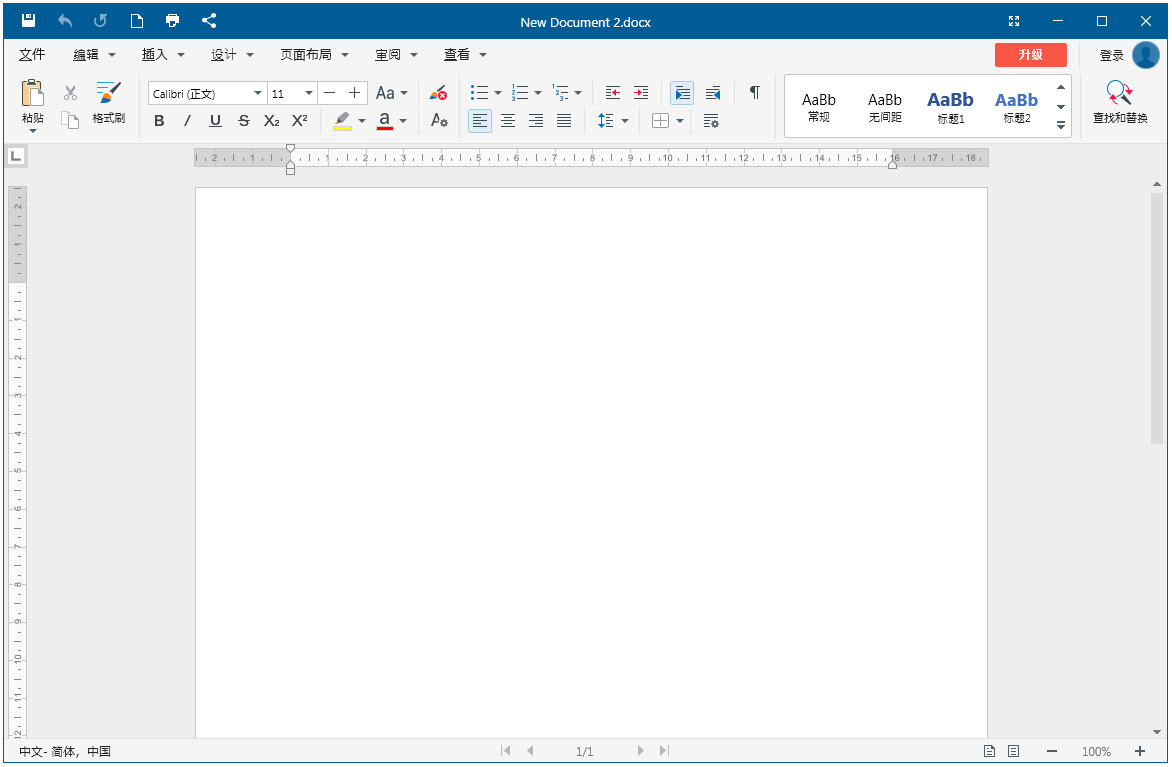Click the user profile avatar
Image resolution: width=1172 pixels, height=767 pixels.
1146,55
